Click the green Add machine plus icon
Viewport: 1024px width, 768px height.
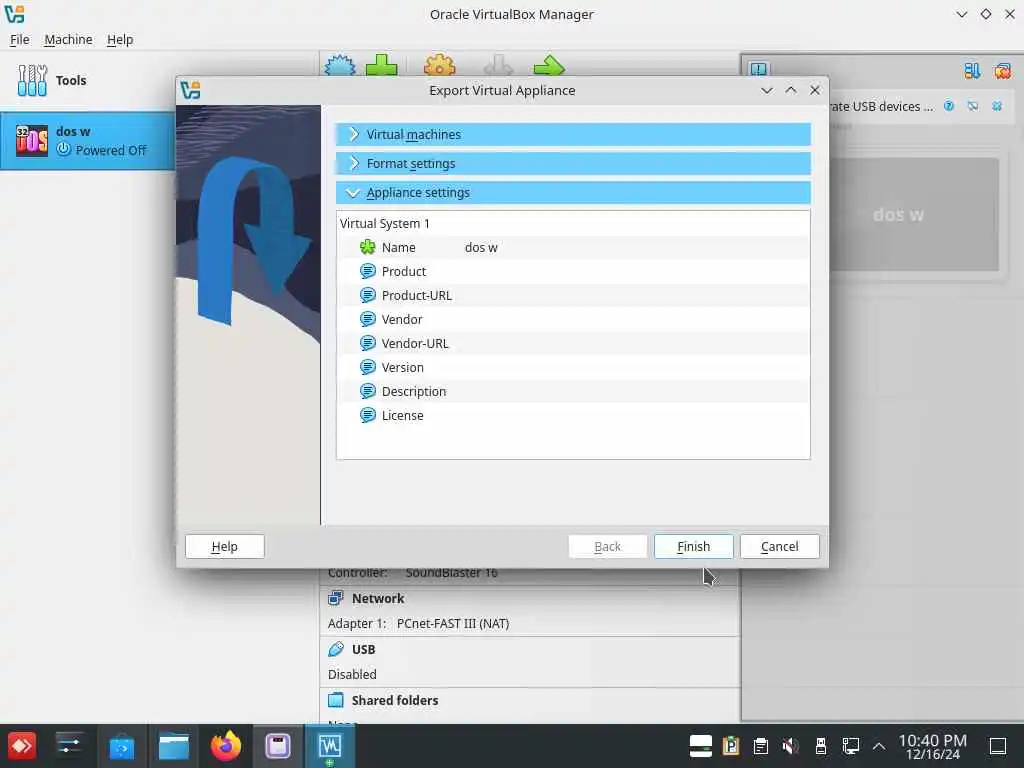[x=381, y=65]
